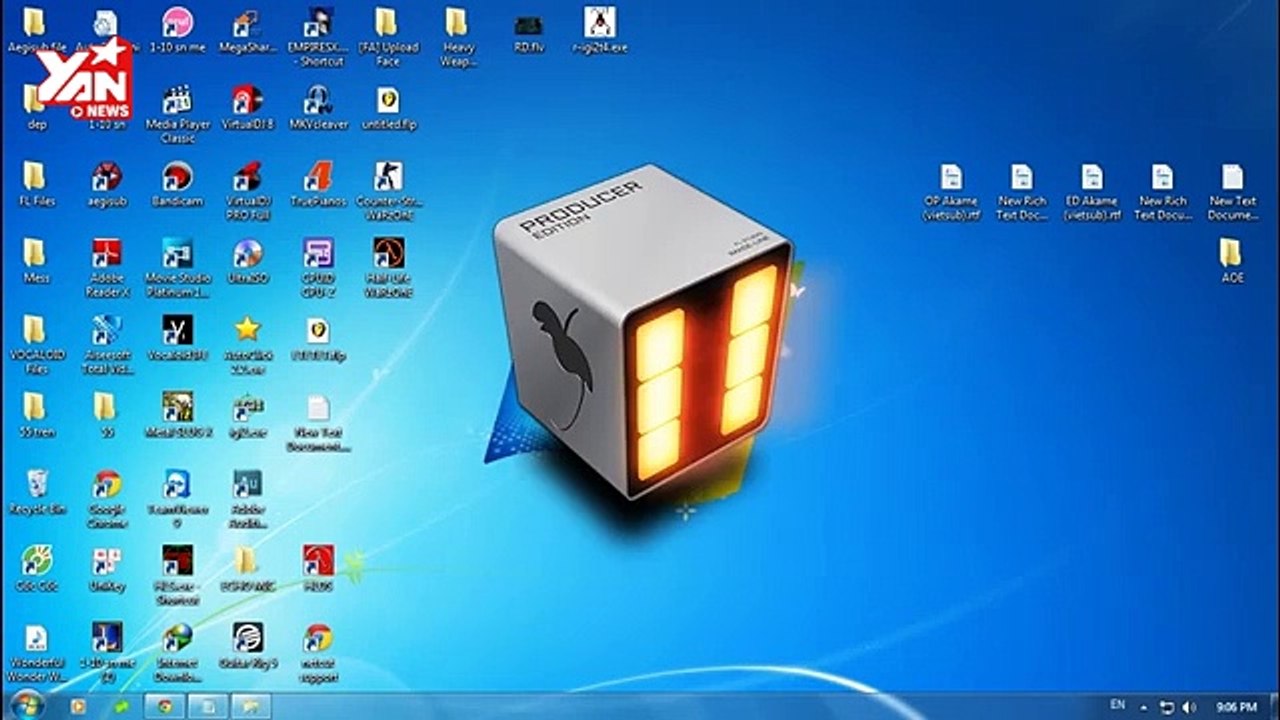Viewport: 1280px width, 720px height.
Task: Open the Bandicam shortcut
Action: (177, 185)
